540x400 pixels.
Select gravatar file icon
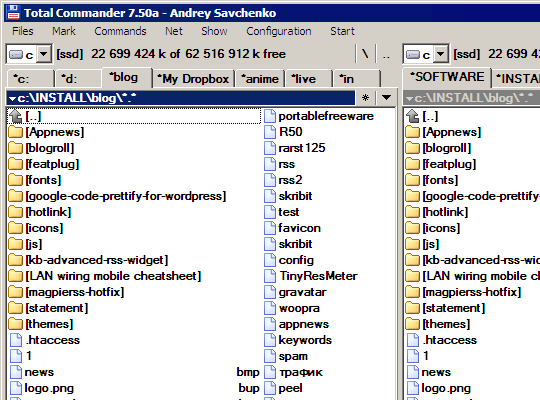click(x=270, y=293)
